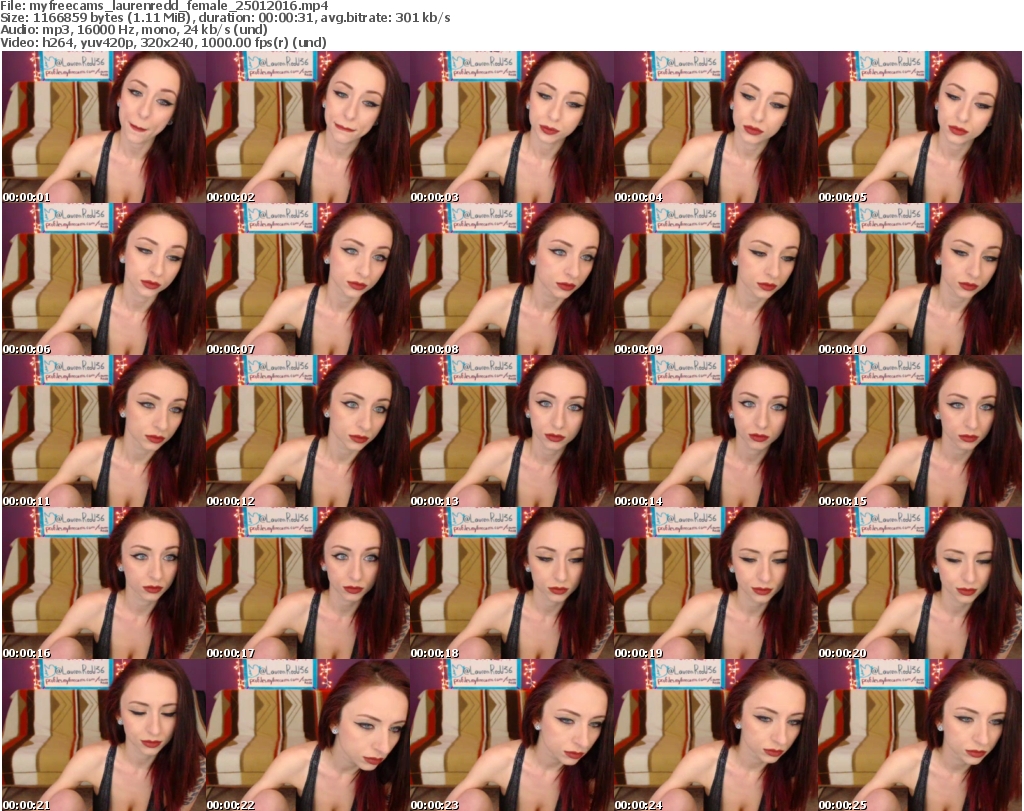Select the thumbnail at 00:00:04
The image size is (1024, 811).
coord(716,127)
